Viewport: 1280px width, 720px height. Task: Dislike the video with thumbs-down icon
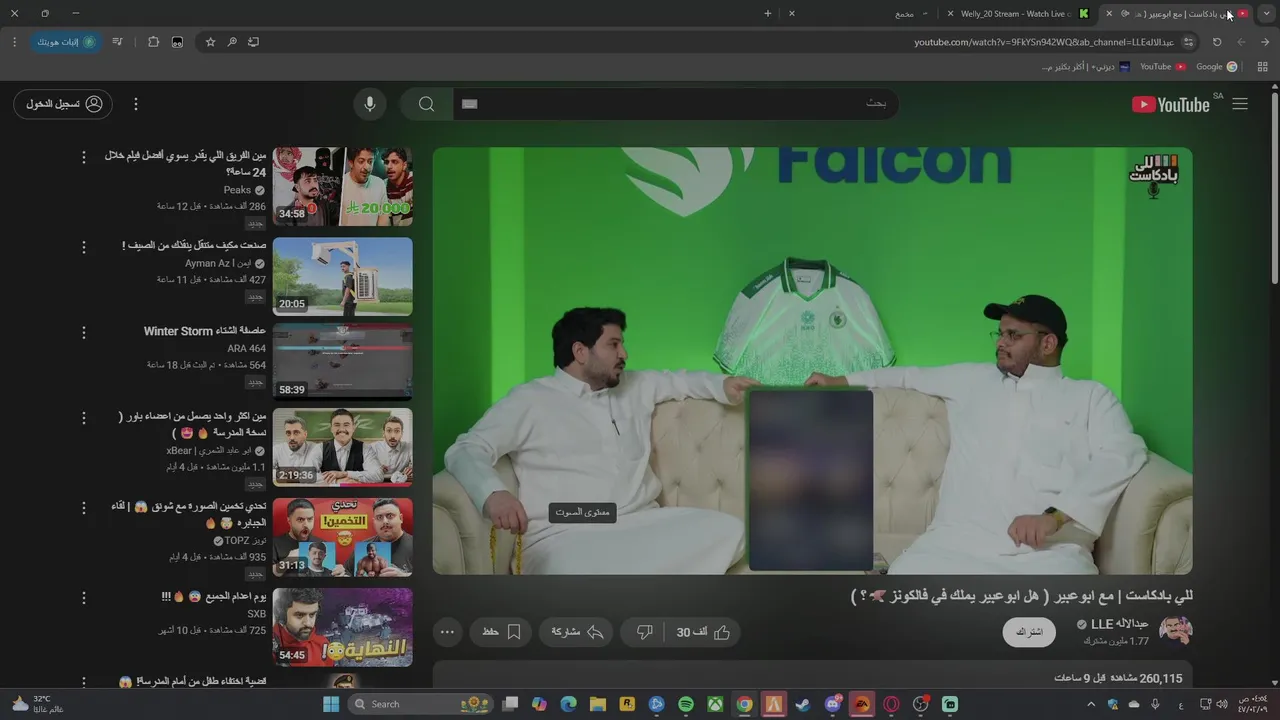click(644, 632)
